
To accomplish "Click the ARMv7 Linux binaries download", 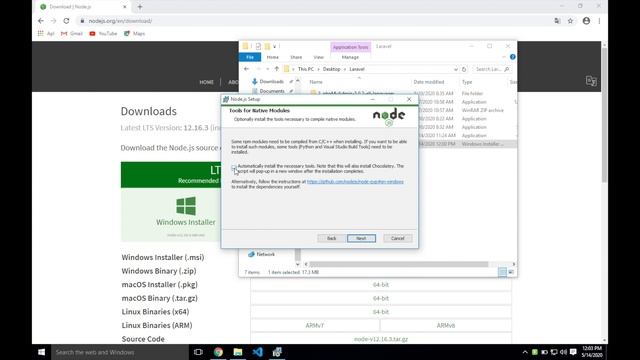I will 315,325.
